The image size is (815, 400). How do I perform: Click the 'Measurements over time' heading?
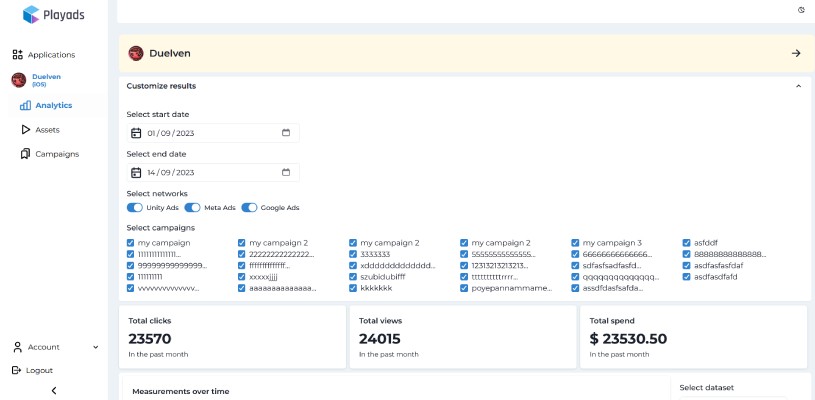pyautogui.click(x=180, y=391)
